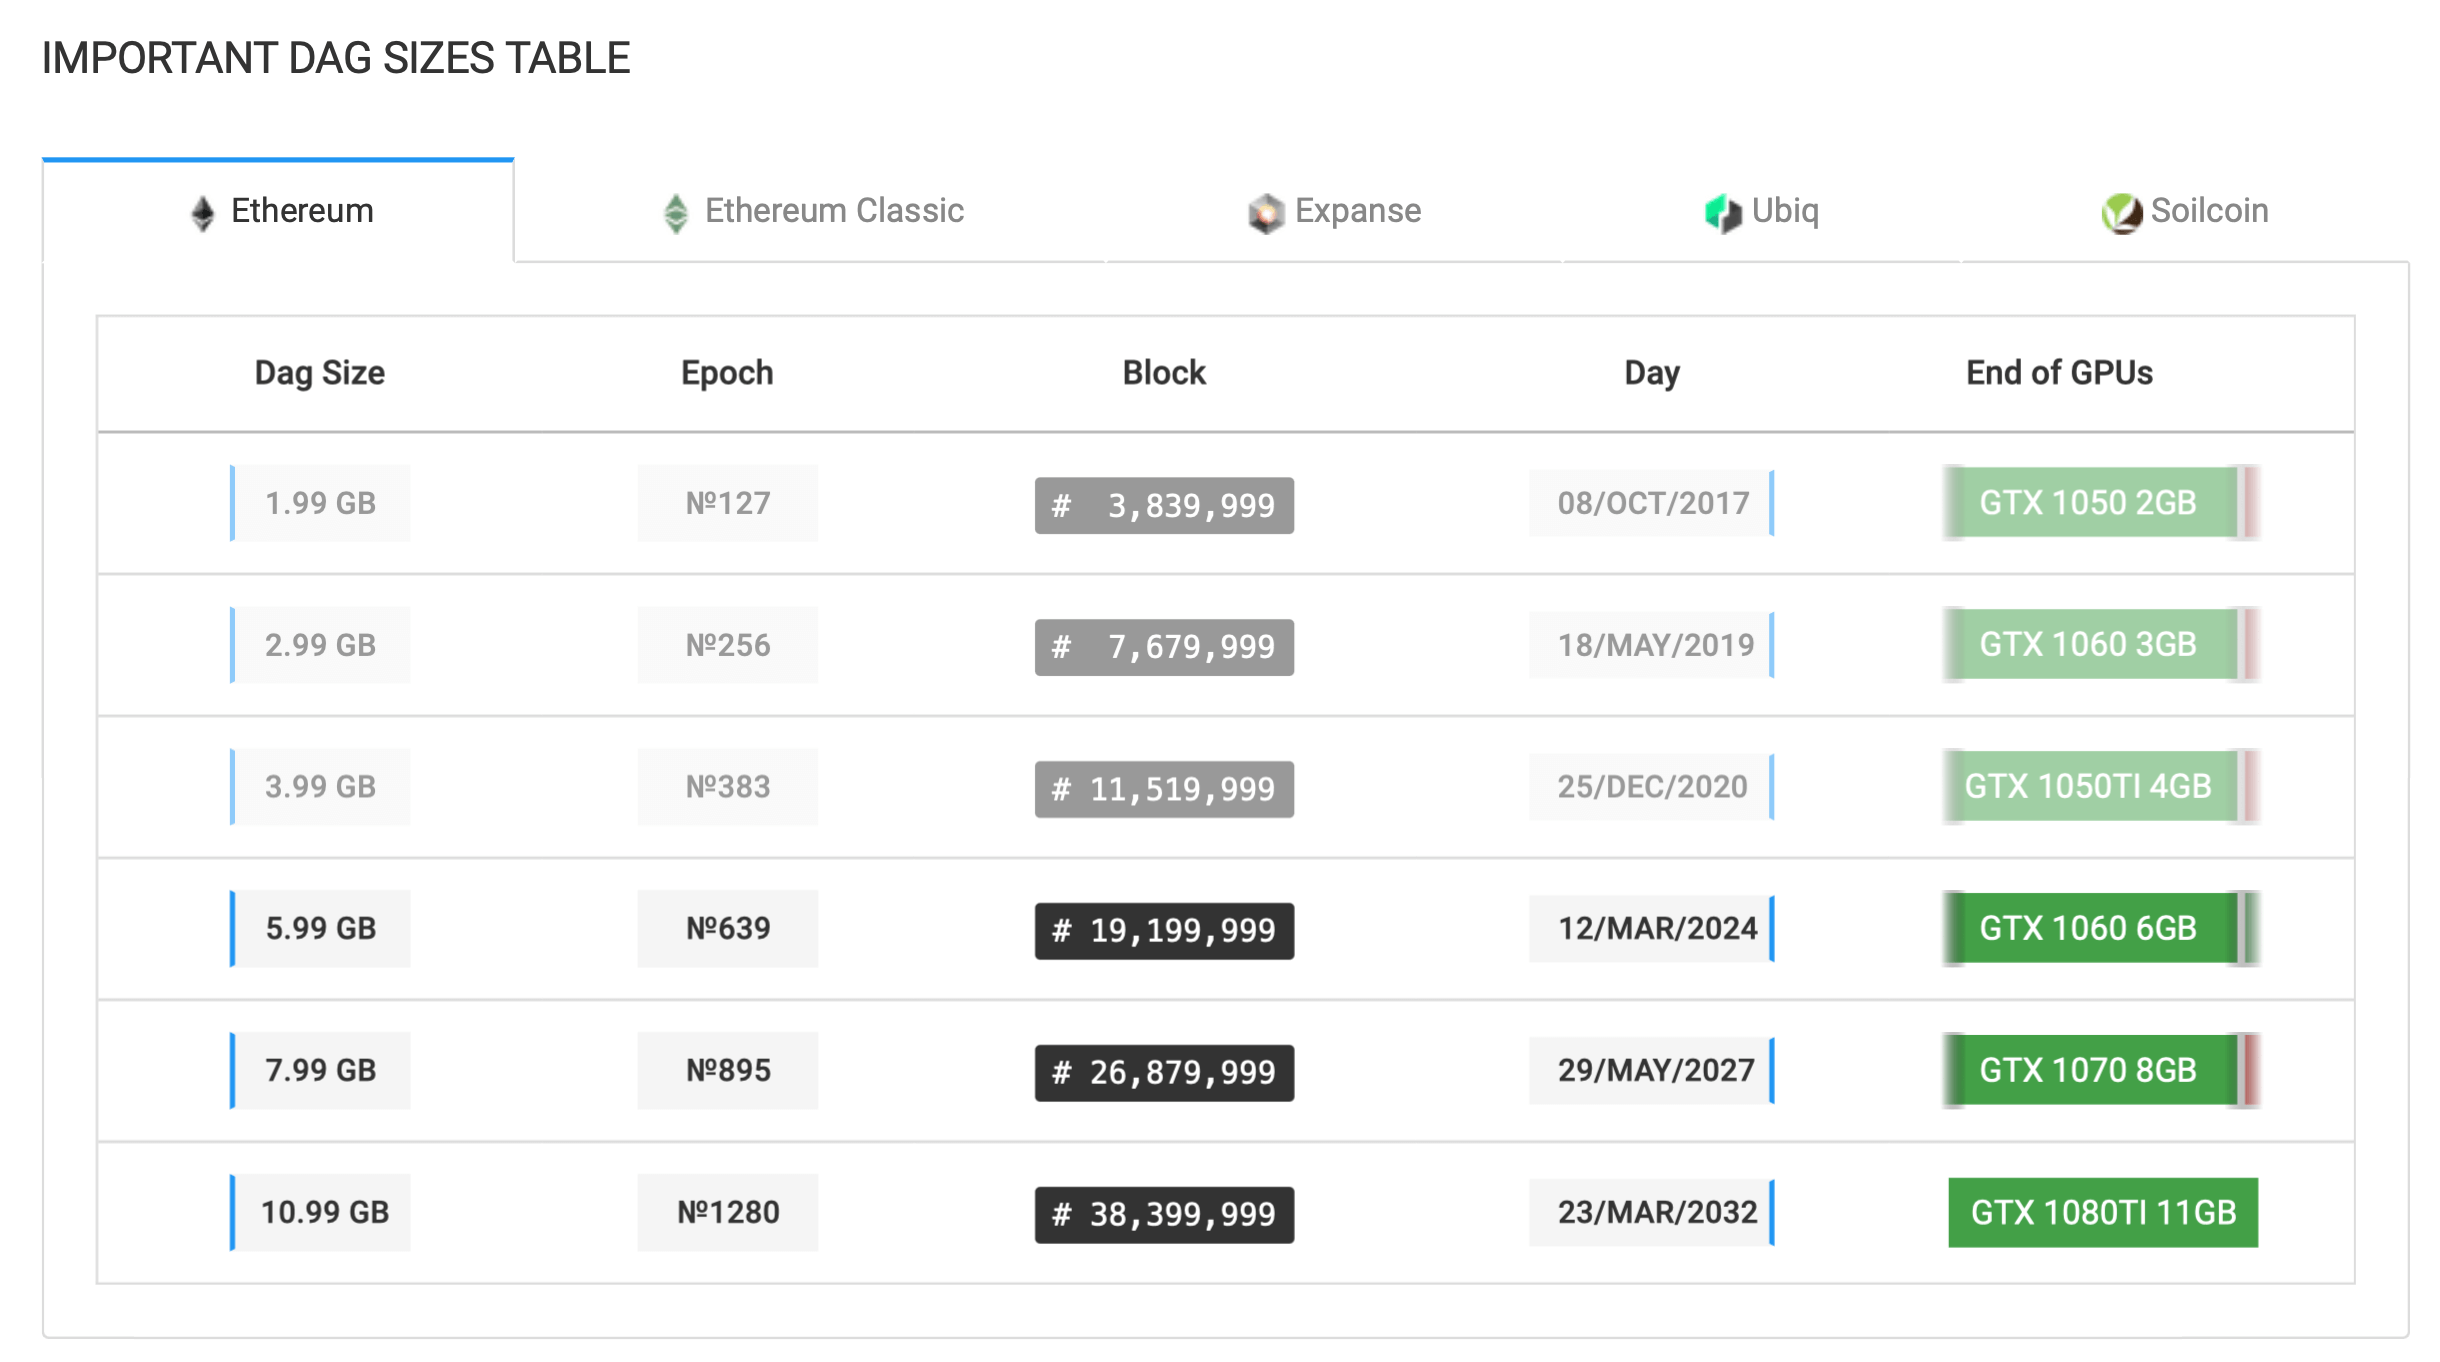This screenshot has width=2440, height=1362.
Task: Click the green Ethereum Classic logo icon
Action: point(676,212)
